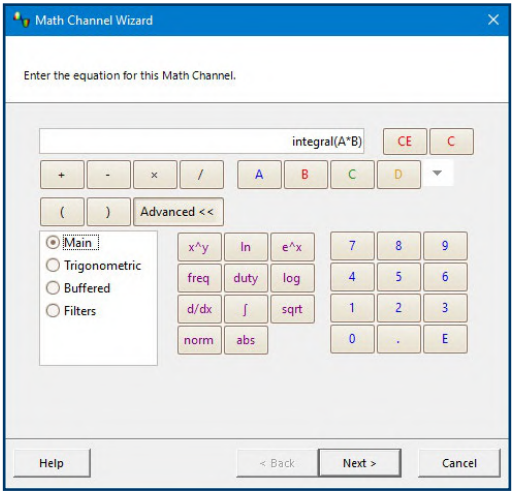Insert the integral symbol function
The height and width of the screenshot is (497, 515).
pyautogui.click(x=246, y=309)
